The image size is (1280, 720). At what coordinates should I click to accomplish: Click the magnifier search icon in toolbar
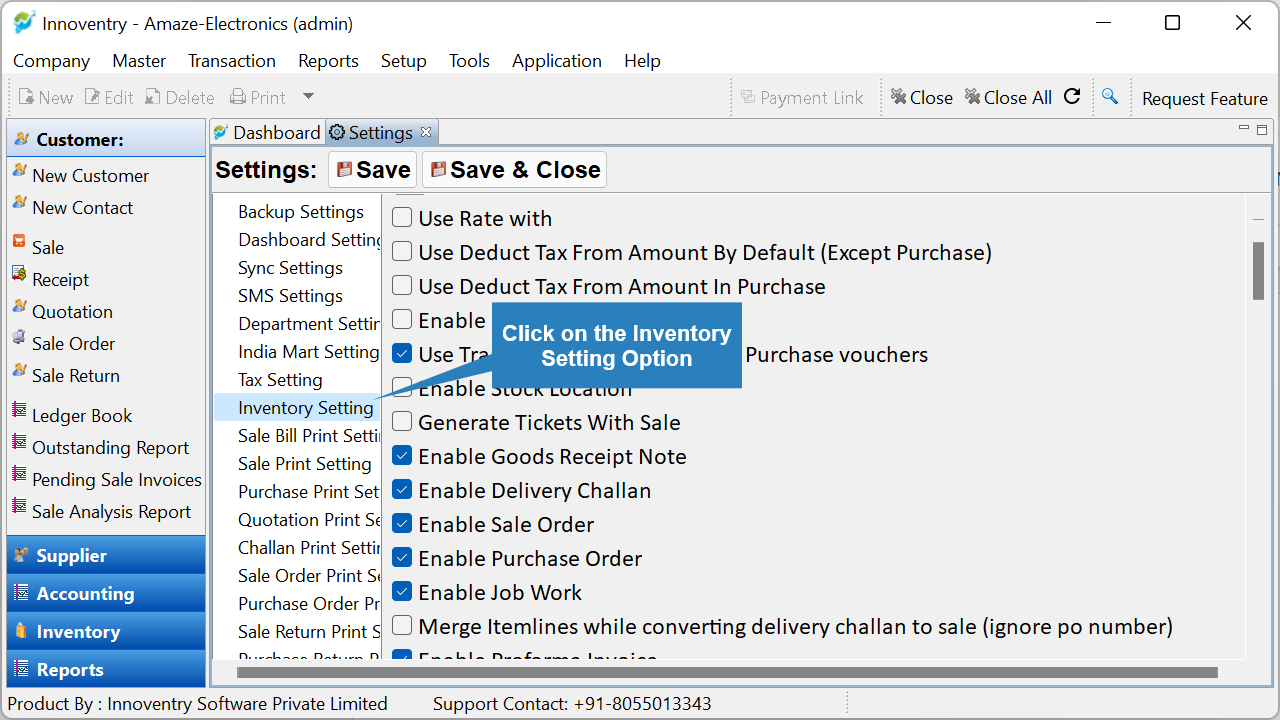point(1109,96)
